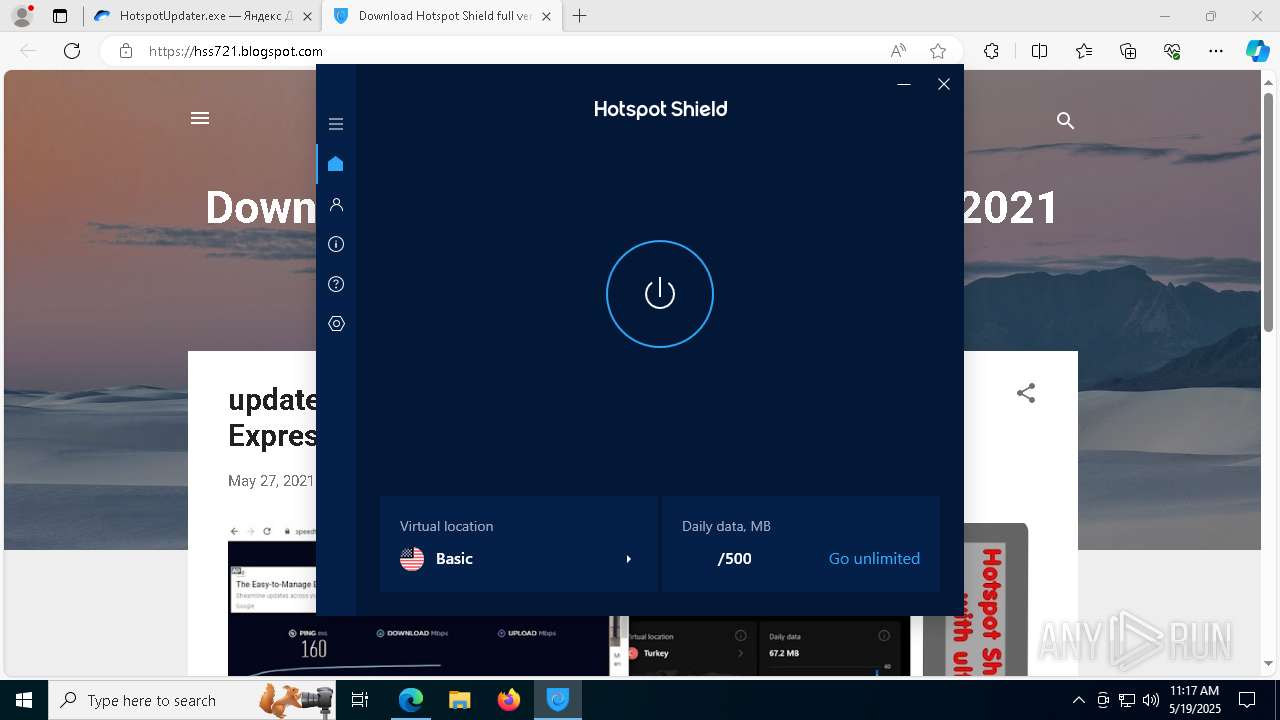Open the volume control in system tray

(1151, 700)
